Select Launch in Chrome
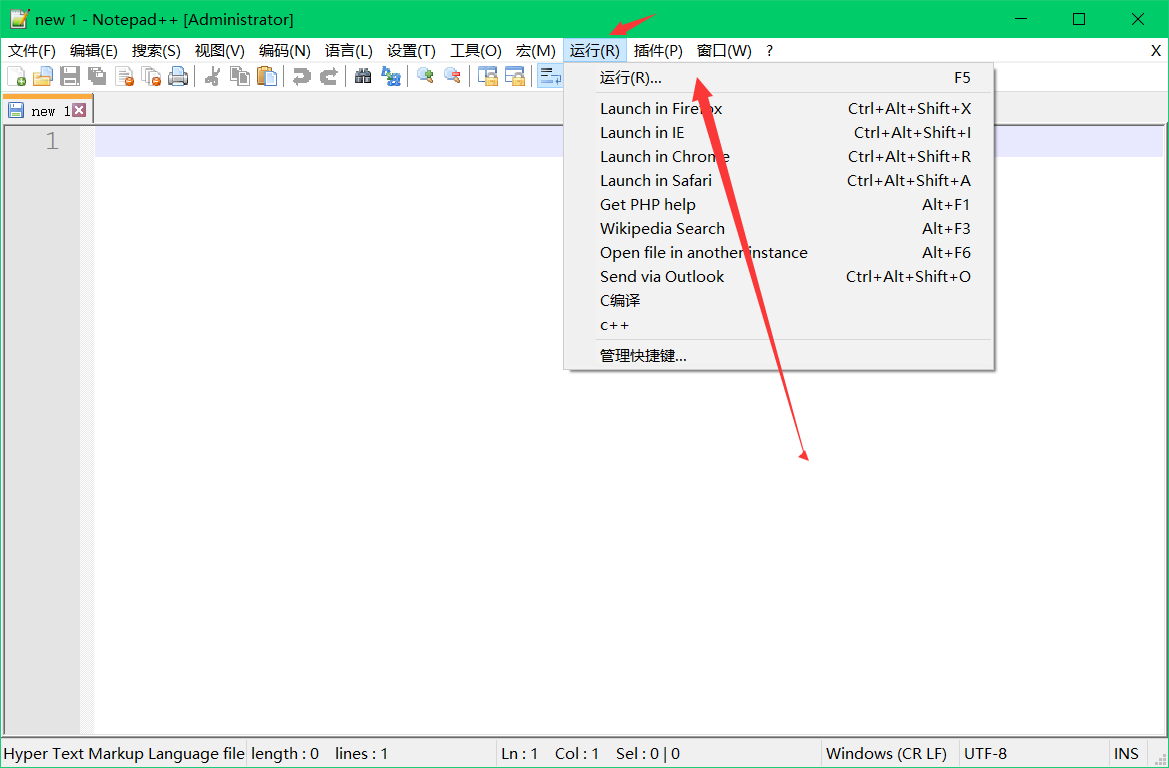 pyautogui.click(x=664, y=156)
